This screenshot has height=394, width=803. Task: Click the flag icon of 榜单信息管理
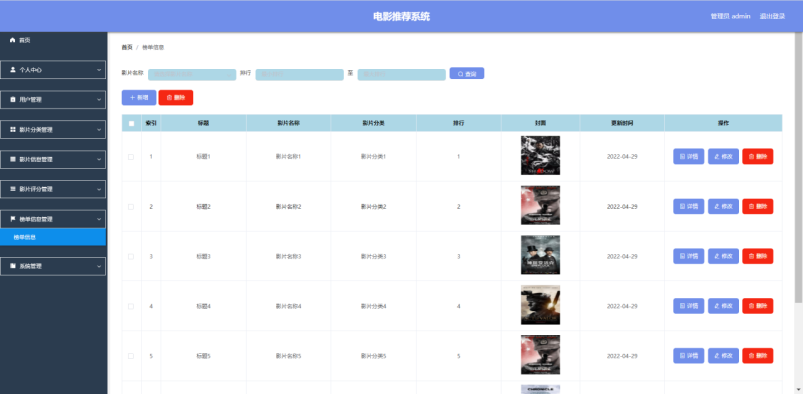coord(13,219)
